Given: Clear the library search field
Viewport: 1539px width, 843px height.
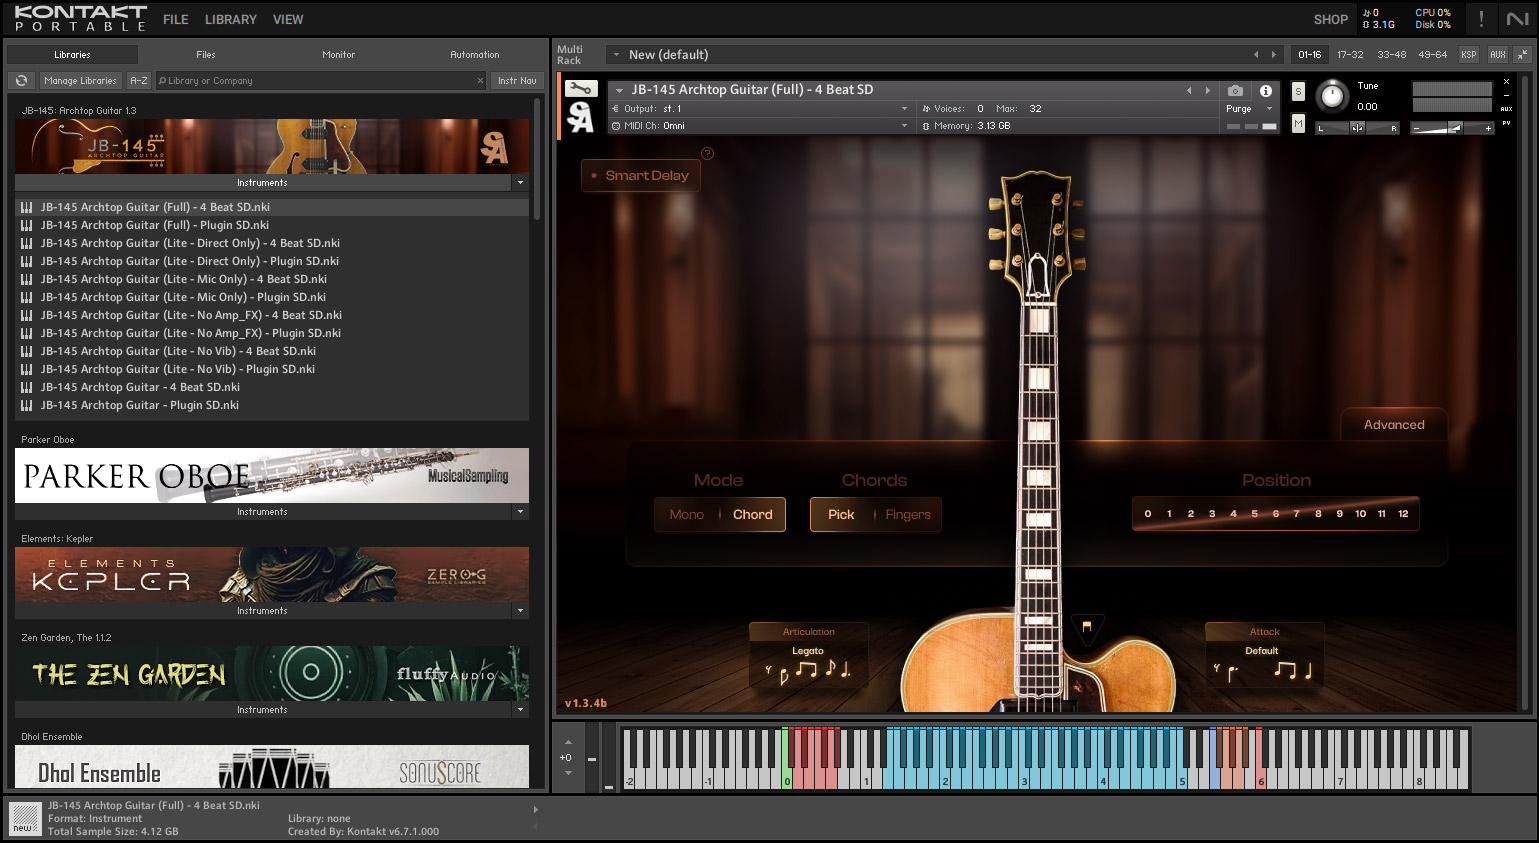Looking at the screenshot, I should point(480,81).
